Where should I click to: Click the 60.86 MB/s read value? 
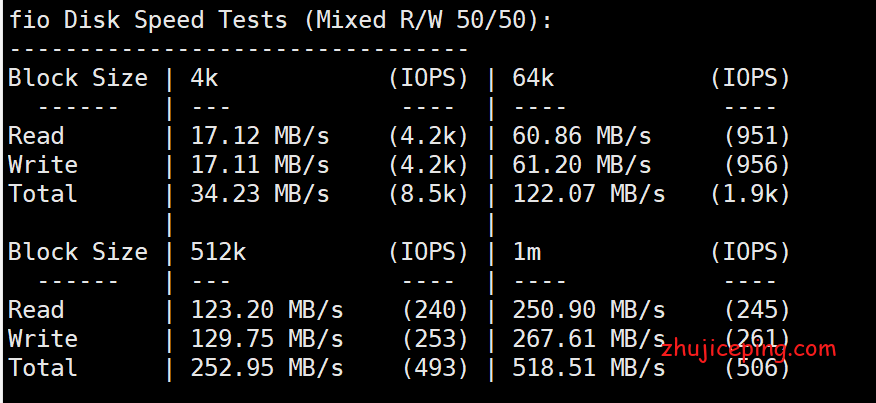pos(582,136)
